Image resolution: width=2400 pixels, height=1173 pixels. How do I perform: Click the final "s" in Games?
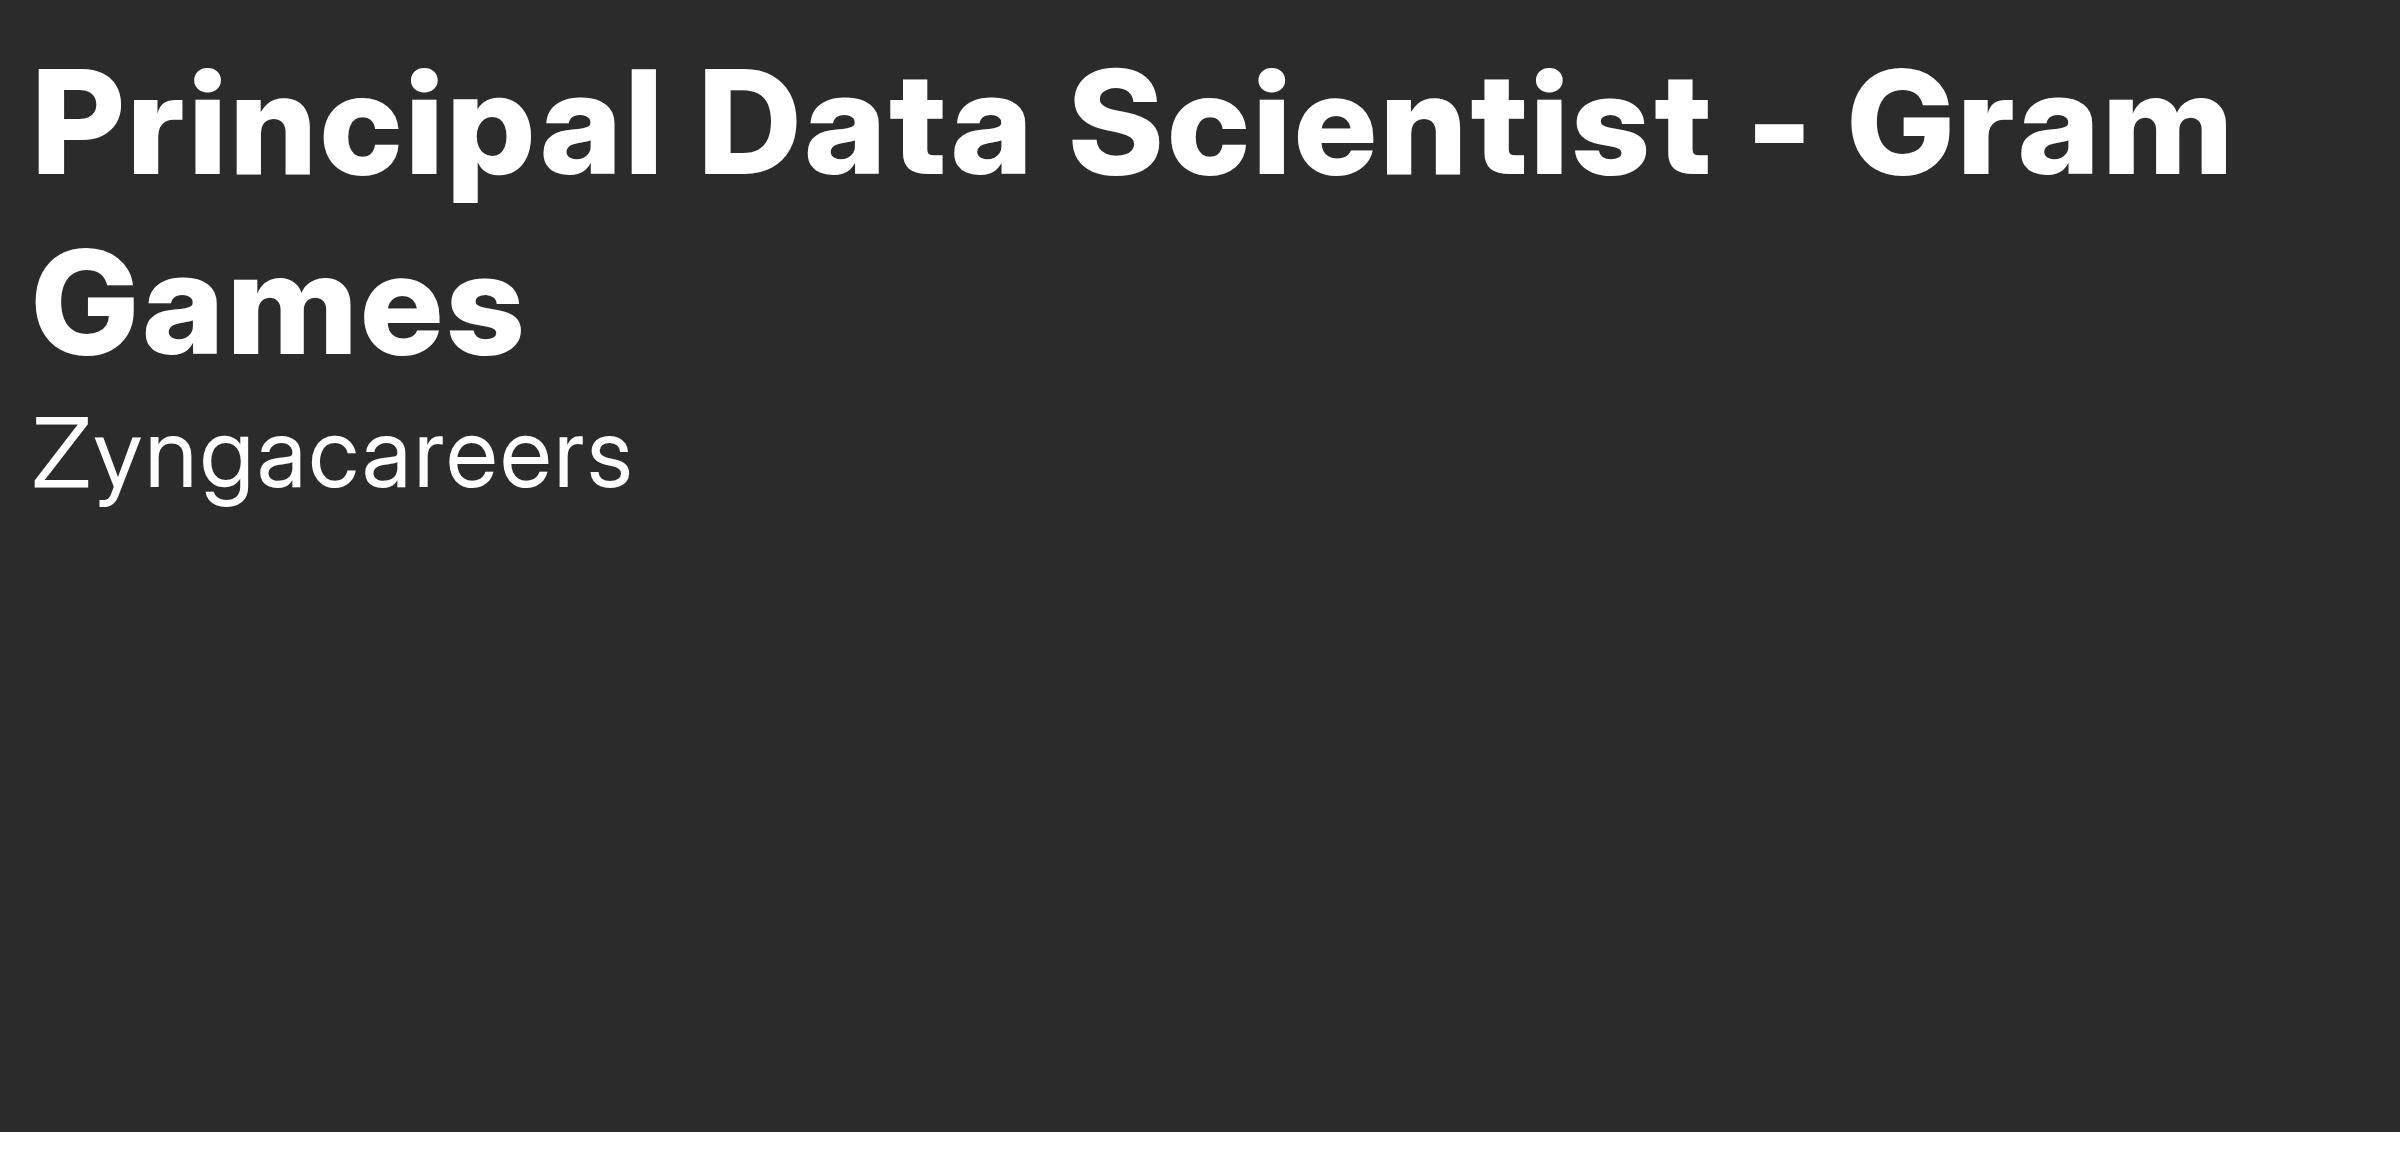pos(484,317)
